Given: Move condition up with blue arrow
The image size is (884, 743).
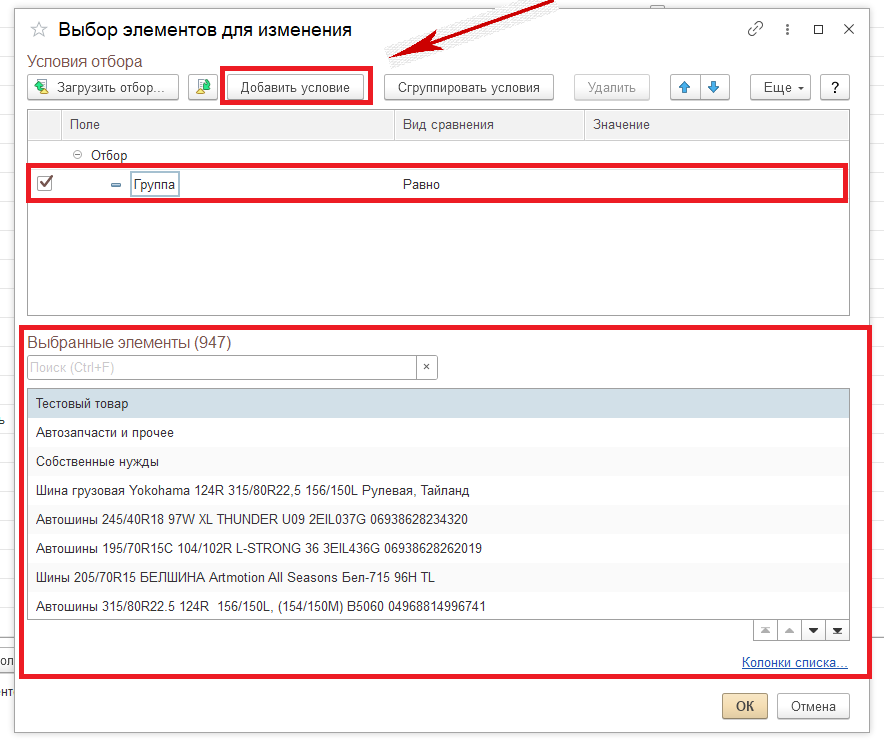Looking at the screenshot, I should click(685, 87).
